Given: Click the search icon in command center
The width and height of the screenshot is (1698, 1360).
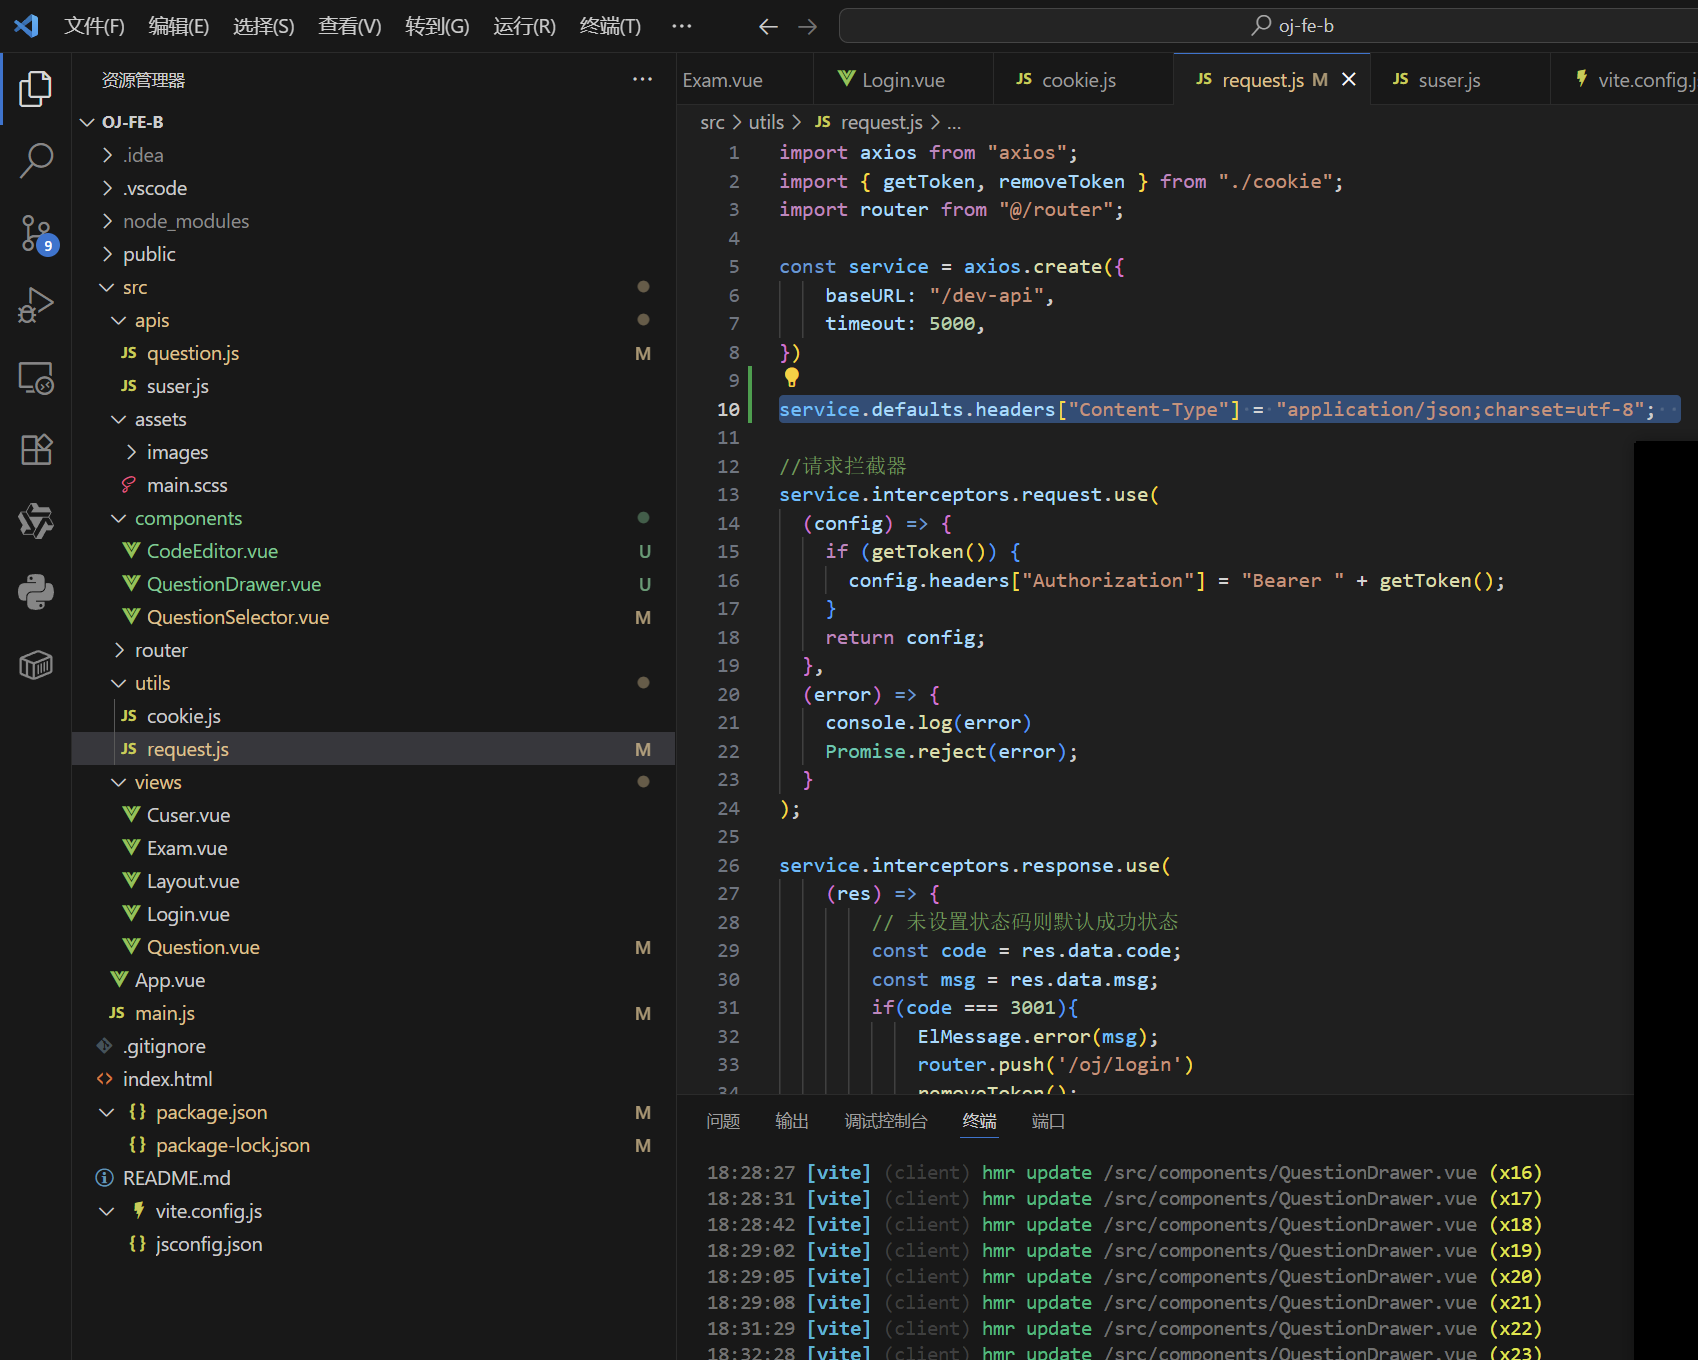Looking at the screenshot, I should click(x=1261, y=25).
